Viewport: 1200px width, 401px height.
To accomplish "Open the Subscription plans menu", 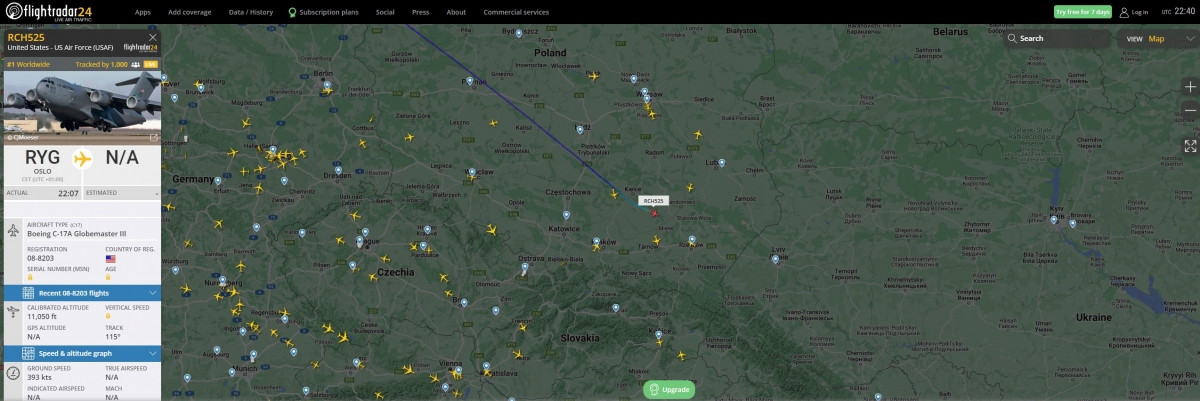I will pos(323,12).
